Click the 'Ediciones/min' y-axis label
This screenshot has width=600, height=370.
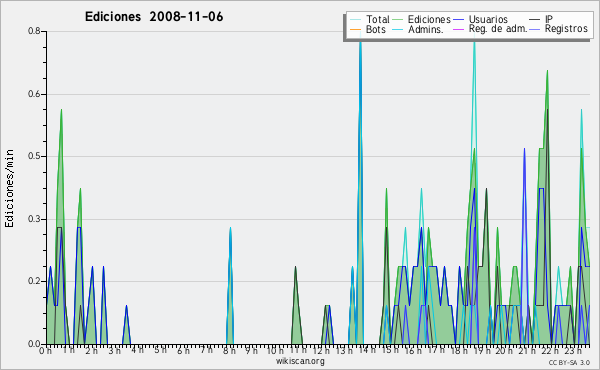tap(9, 188)
